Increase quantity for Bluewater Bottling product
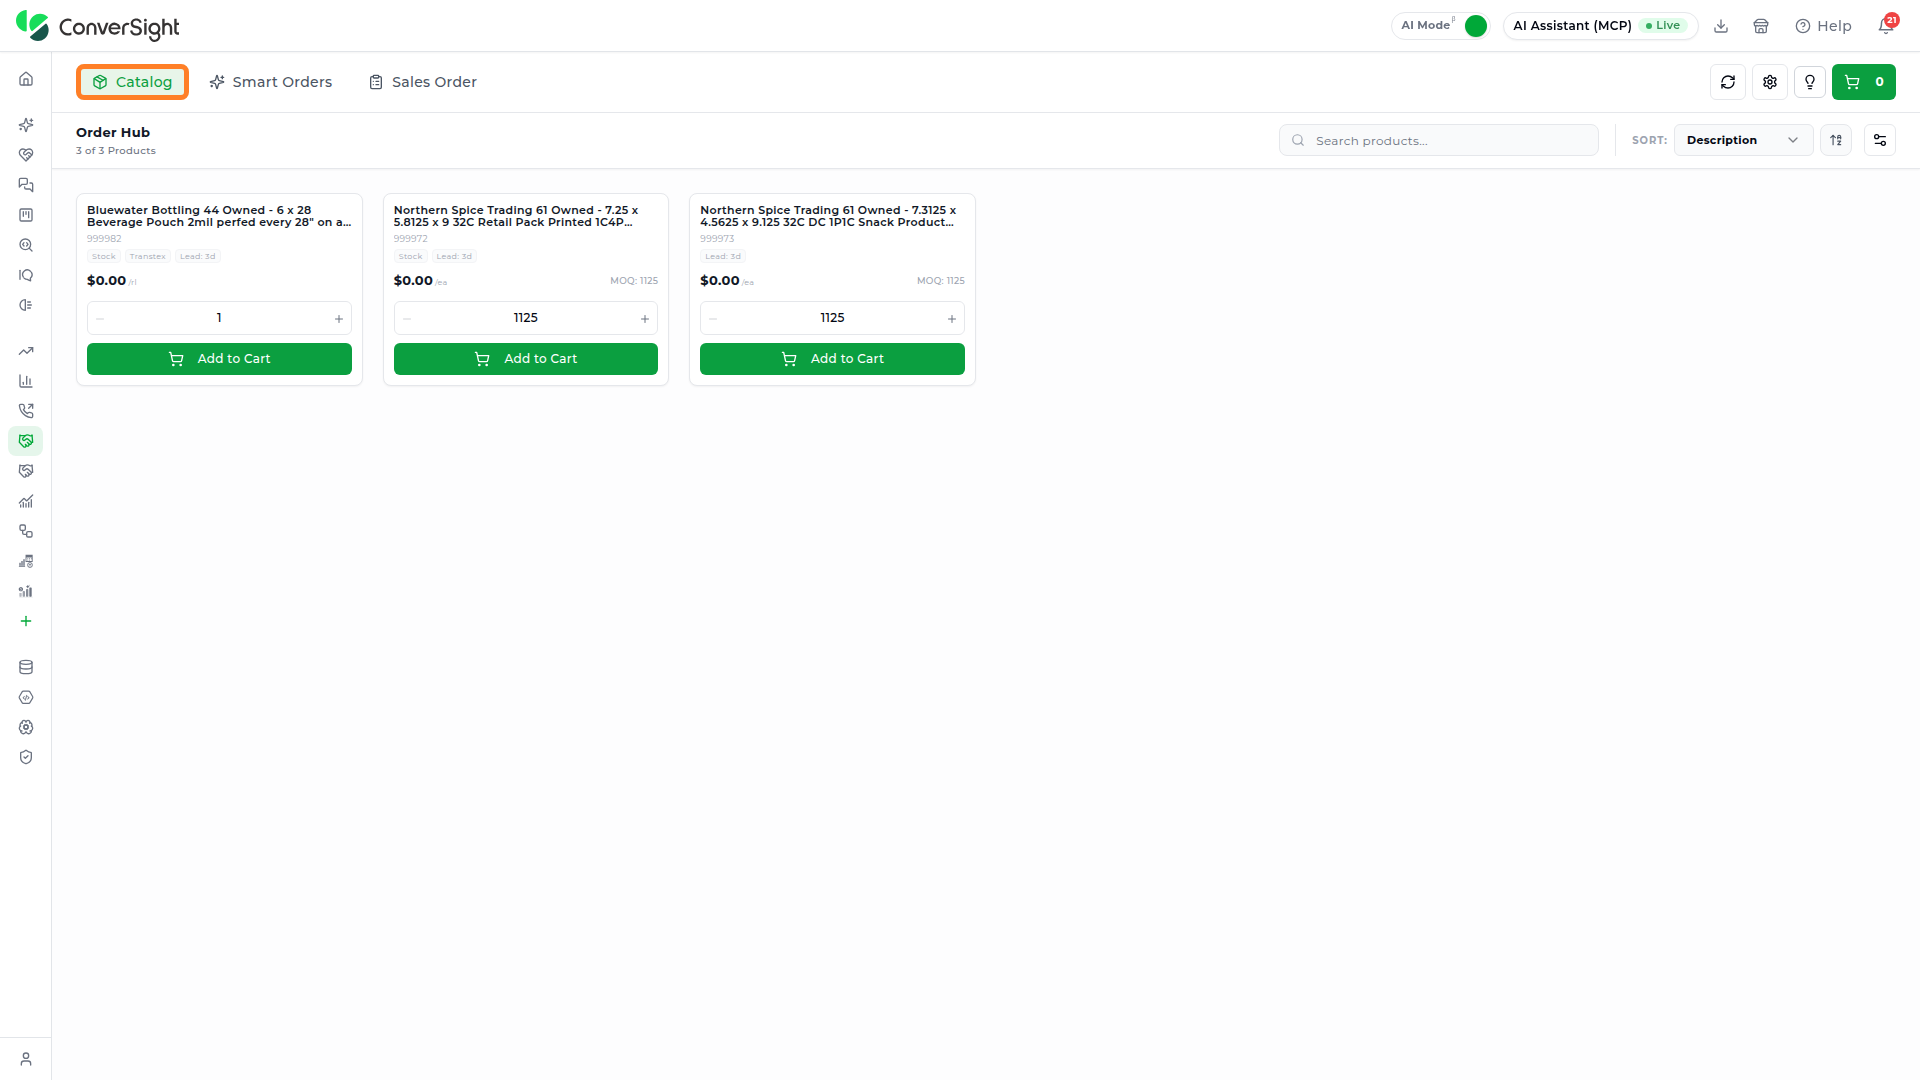This screenshot has width=1920, height=1080. (x=339, y=319)
